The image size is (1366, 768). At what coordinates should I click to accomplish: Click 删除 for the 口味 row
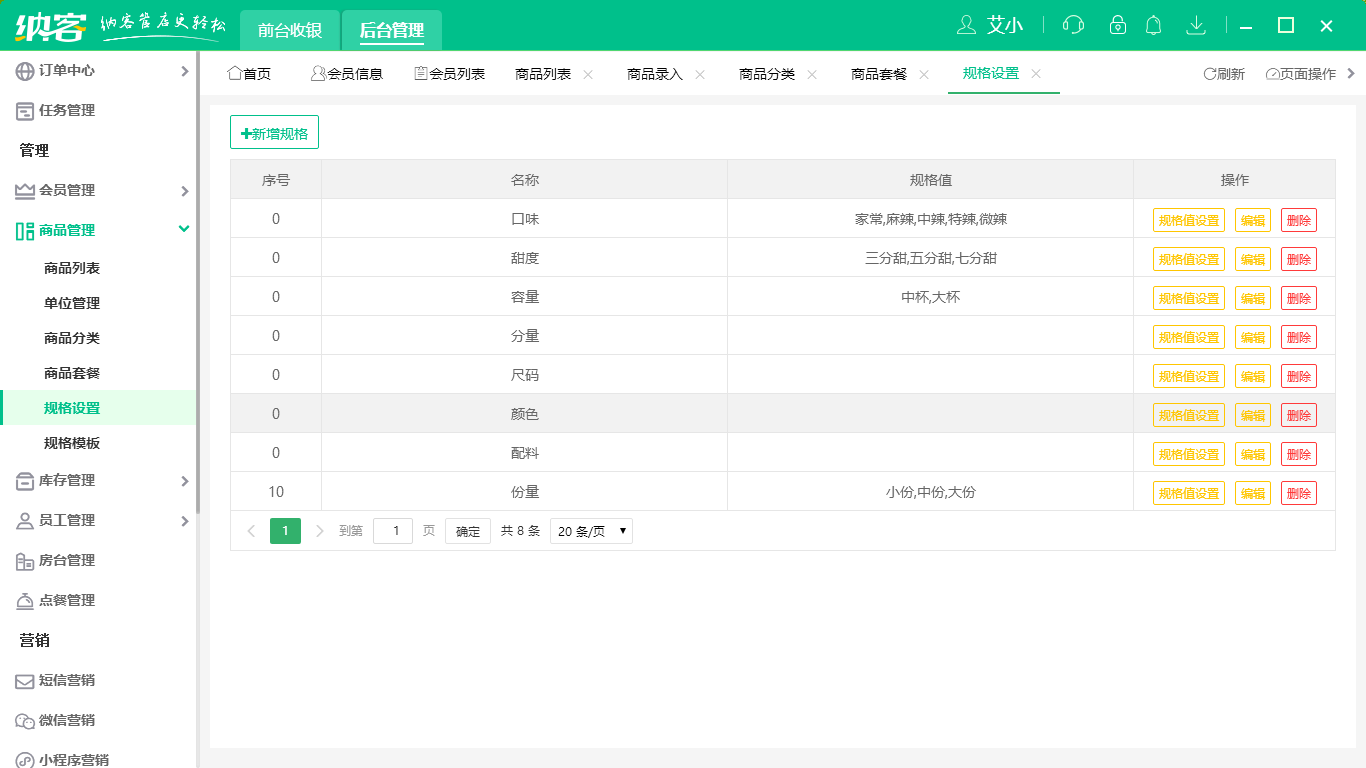(1298, 220)
